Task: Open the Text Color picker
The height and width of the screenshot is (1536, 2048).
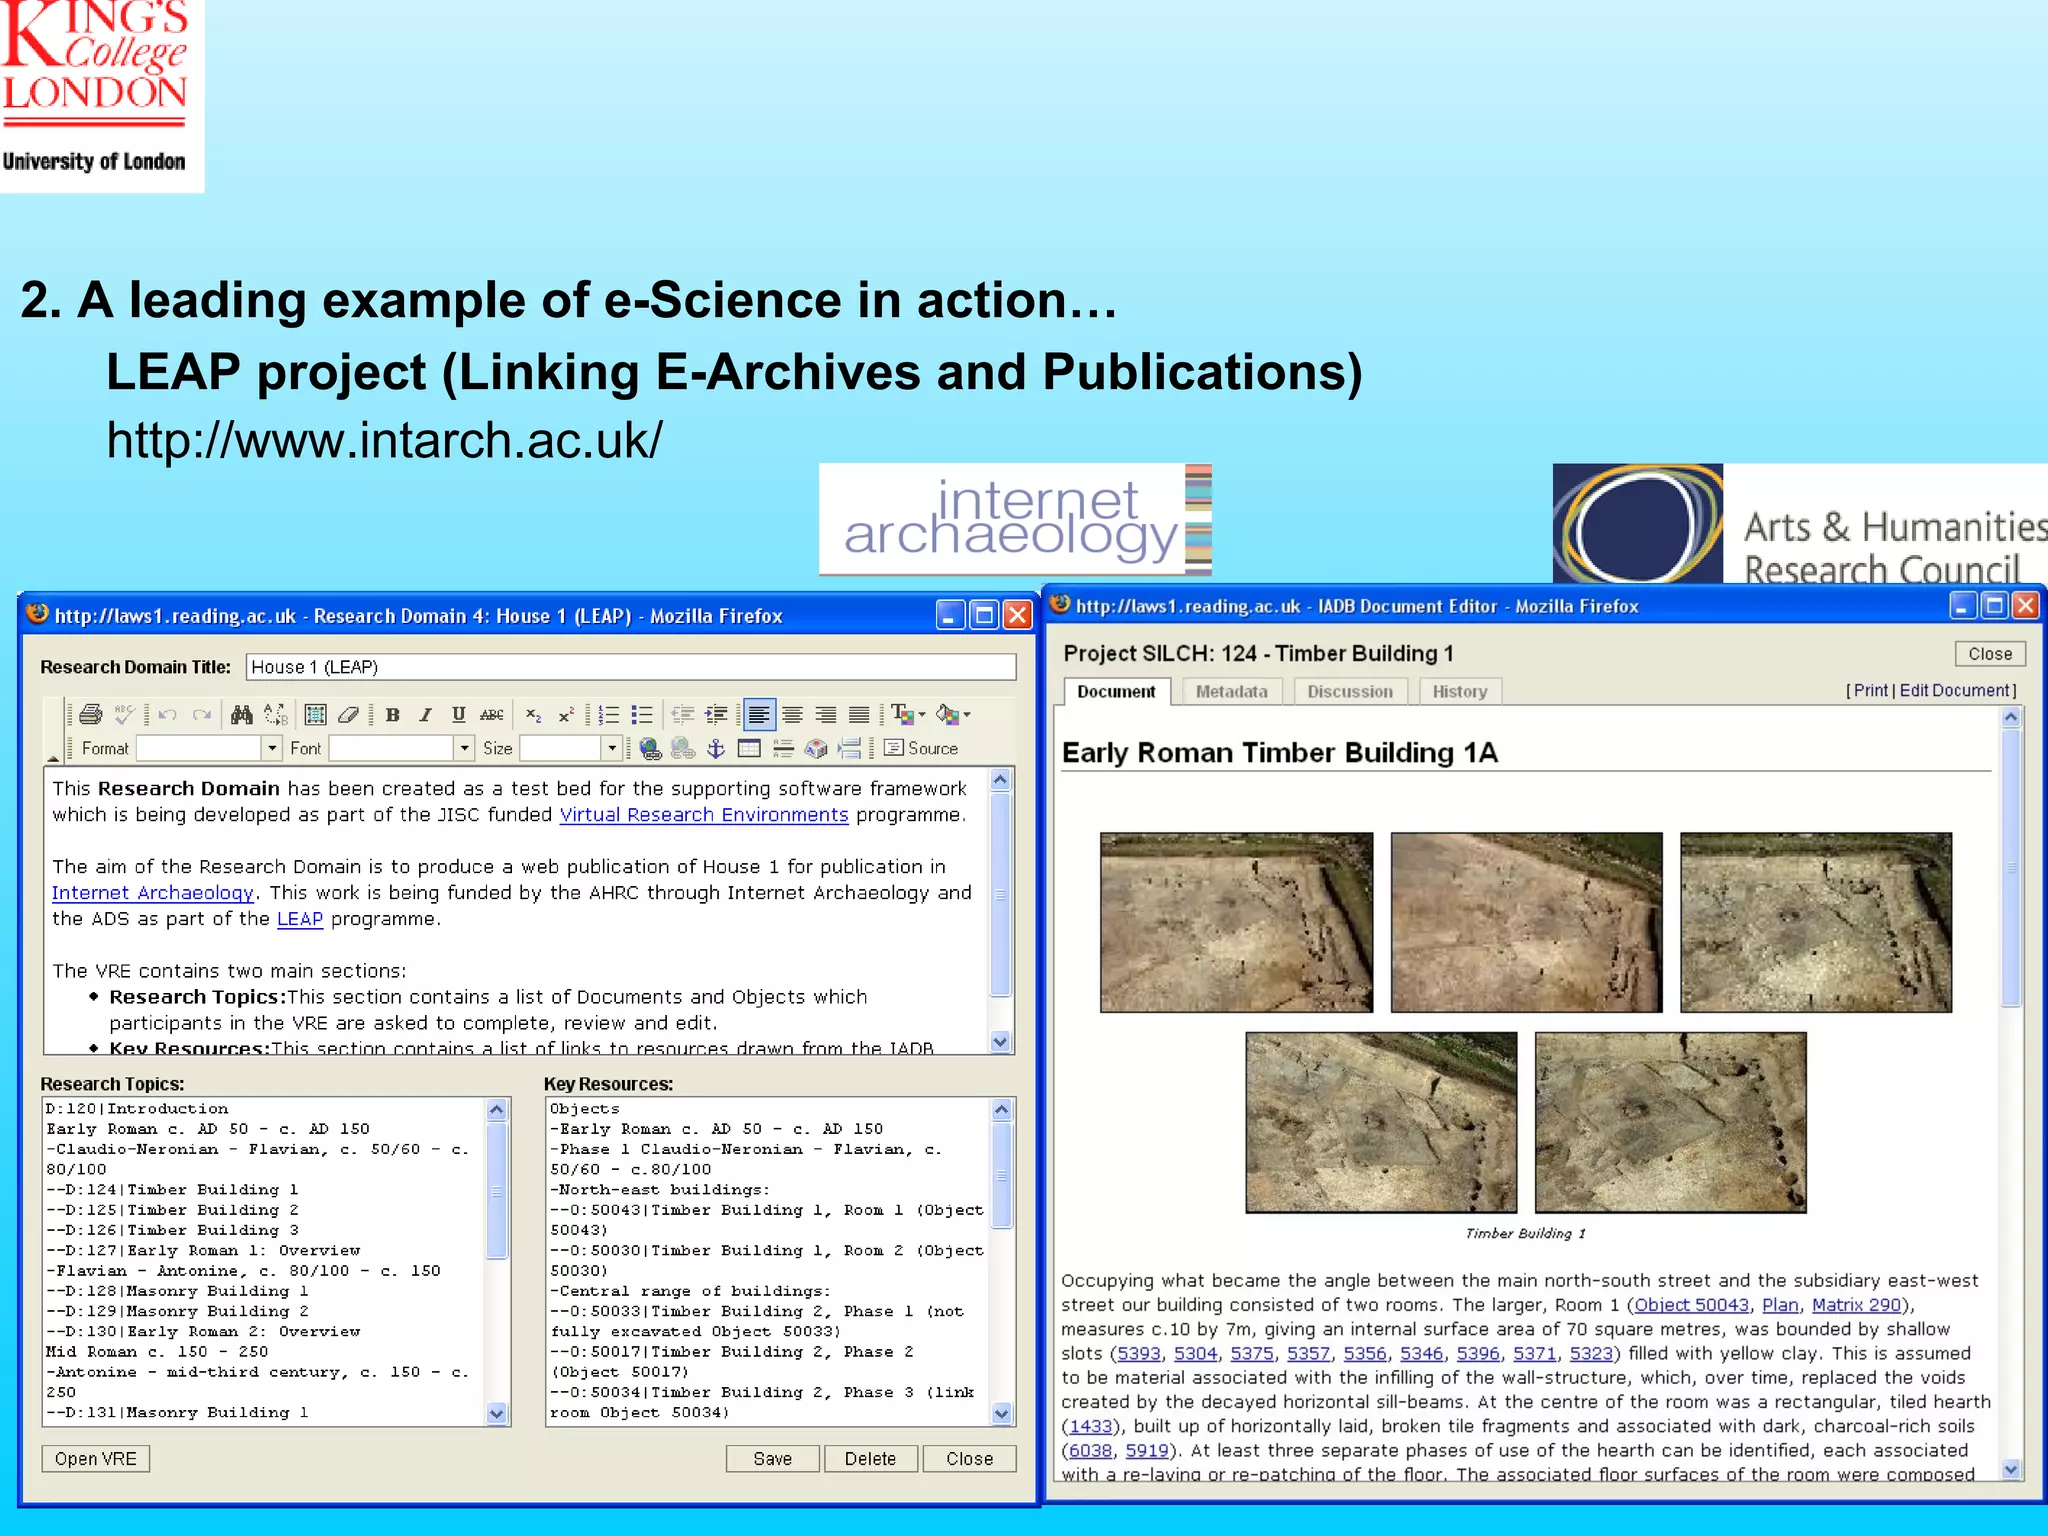Action: pyautogui.click(x=908, y=714)
